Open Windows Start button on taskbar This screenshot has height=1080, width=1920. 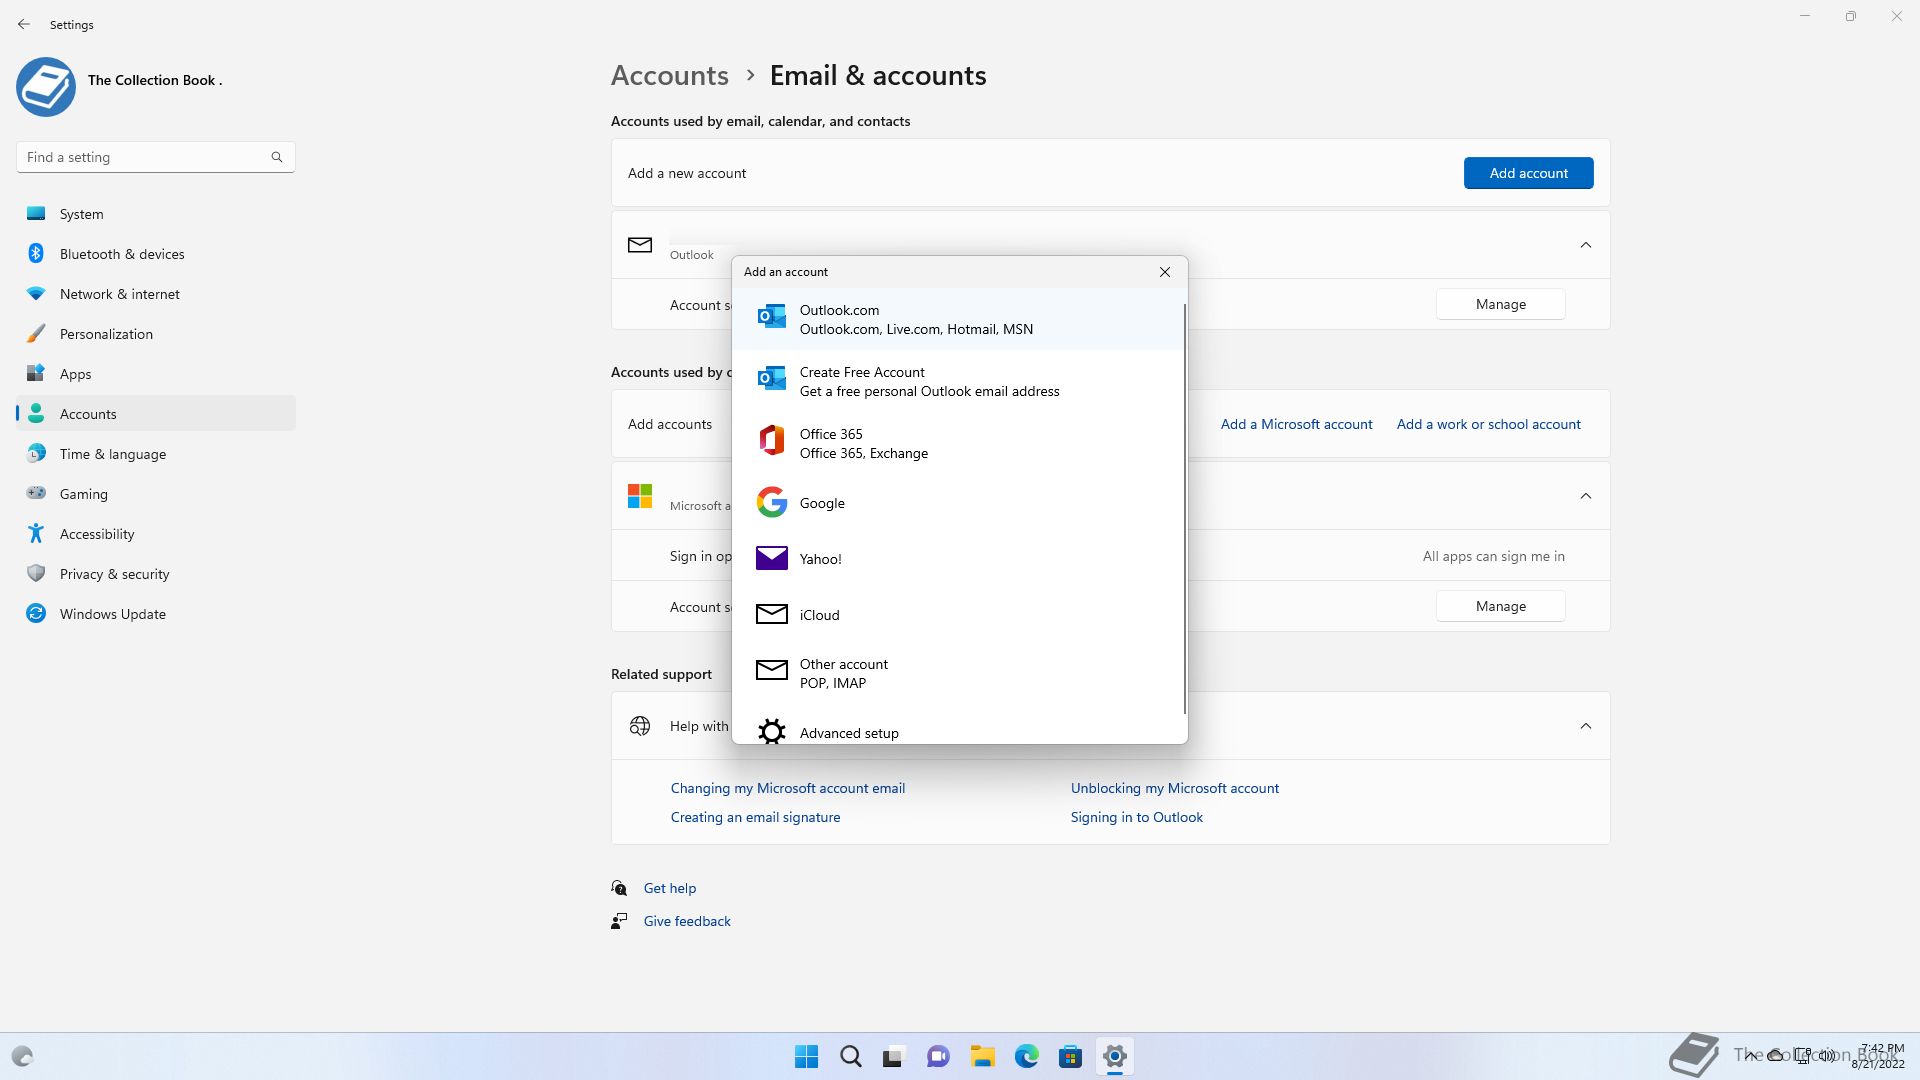(806, 1056)
